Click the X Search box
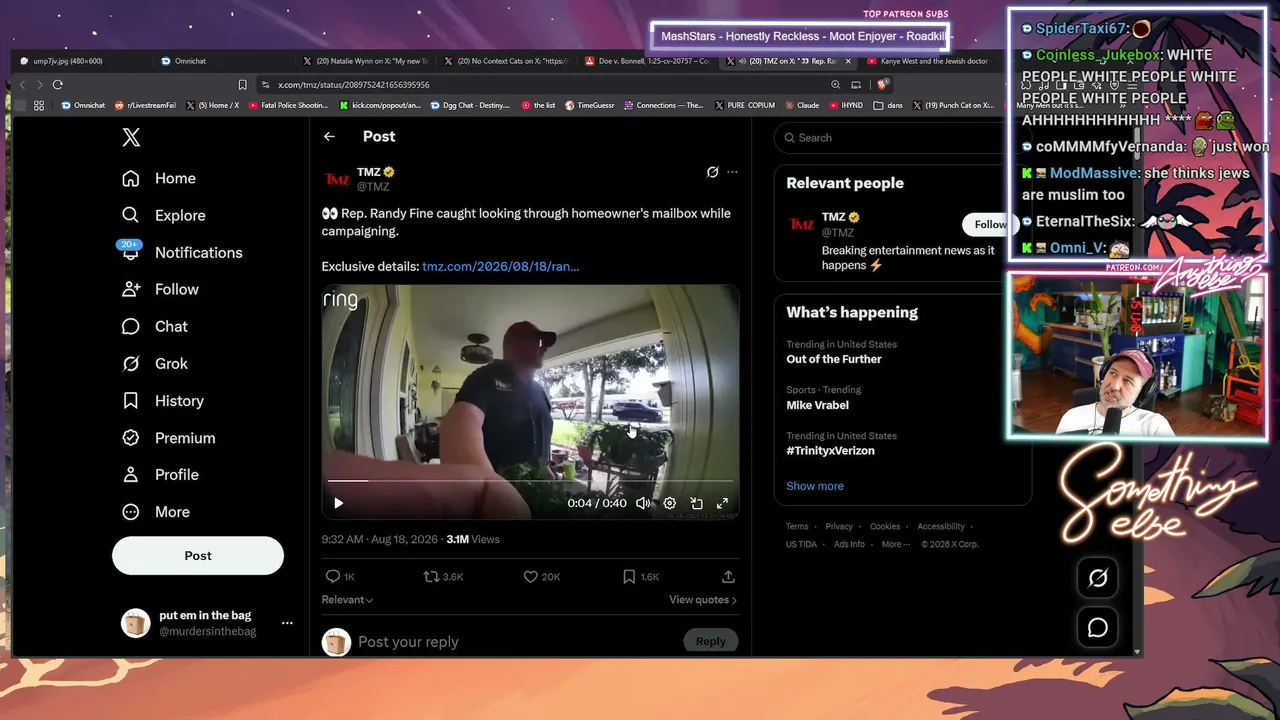This screenshot has width=1280, height=720. pyautogui.click(x=902, y=138)
